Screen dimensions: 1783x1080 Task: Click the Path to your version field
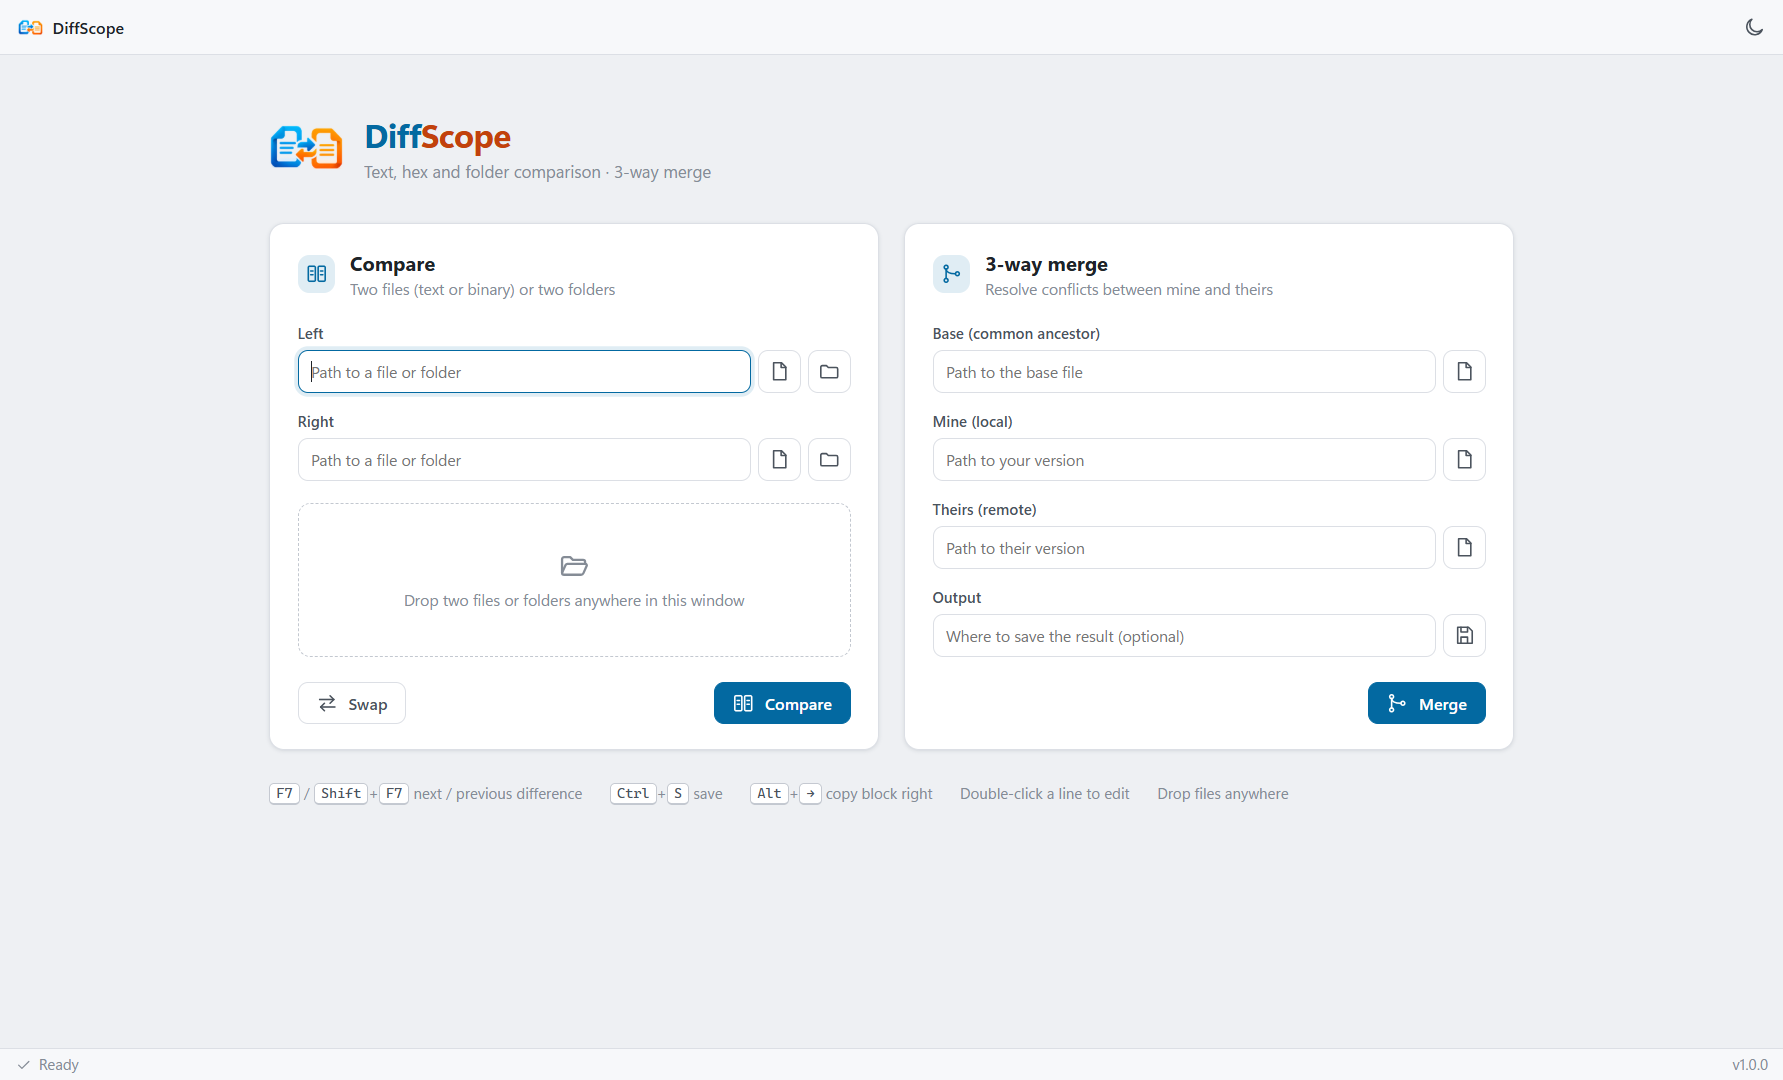coord(1184,460)
